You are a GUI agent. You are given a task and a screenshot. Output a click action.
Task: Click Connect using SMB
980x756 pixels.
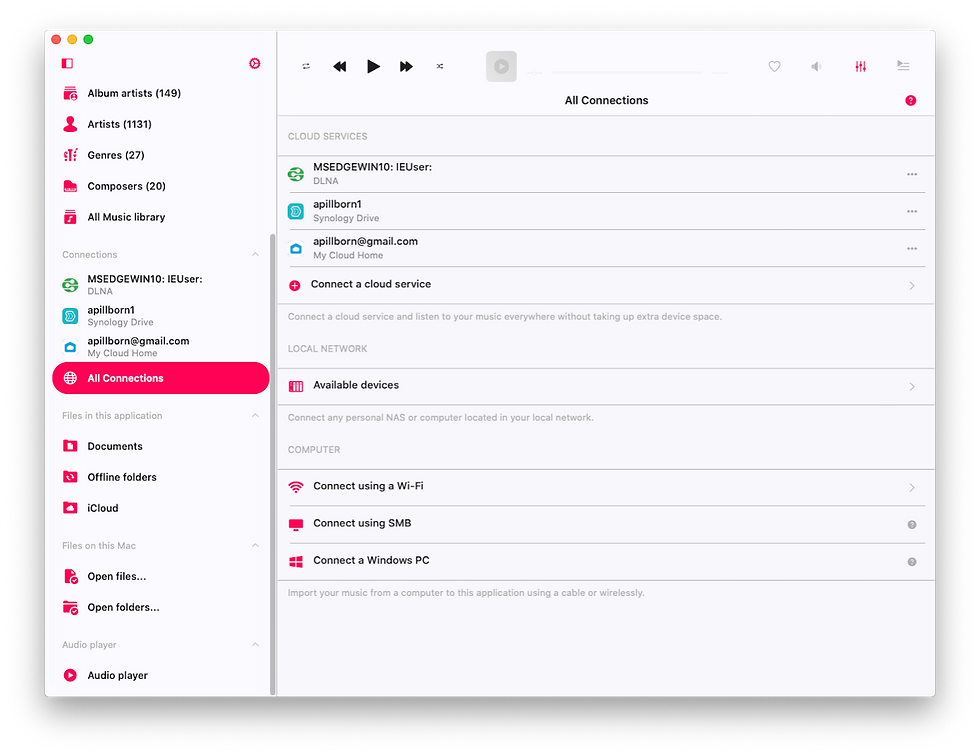tap(606, 524)
